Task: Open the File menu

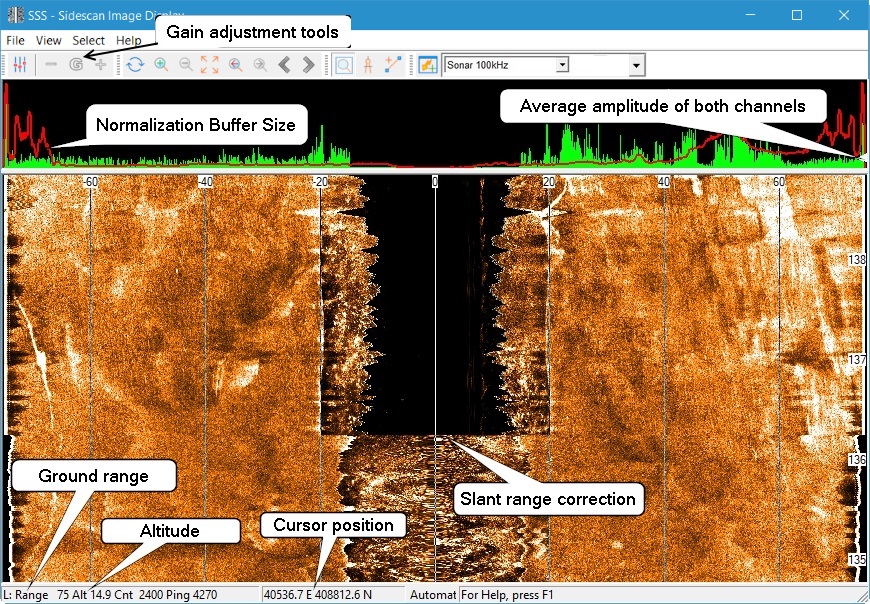Action: click(15, 41)
